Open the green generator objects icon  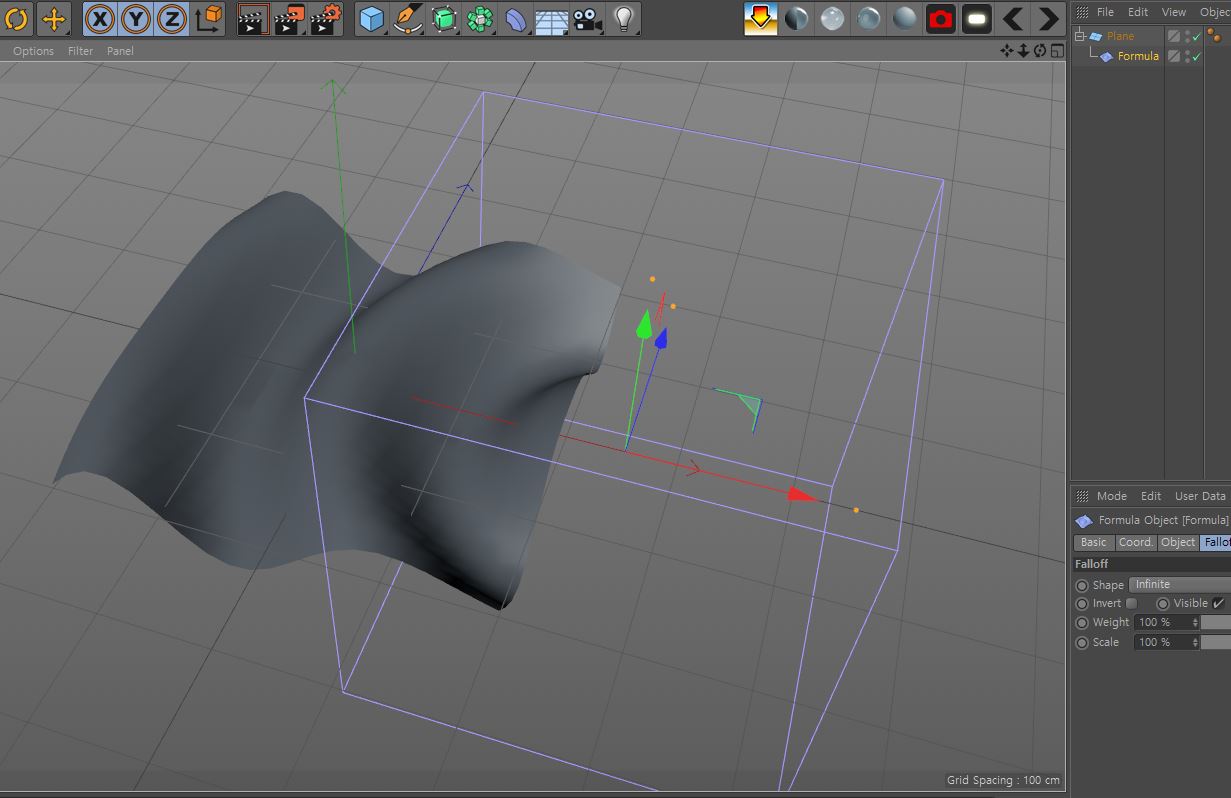pyautogui.click(x=445, y=18)
